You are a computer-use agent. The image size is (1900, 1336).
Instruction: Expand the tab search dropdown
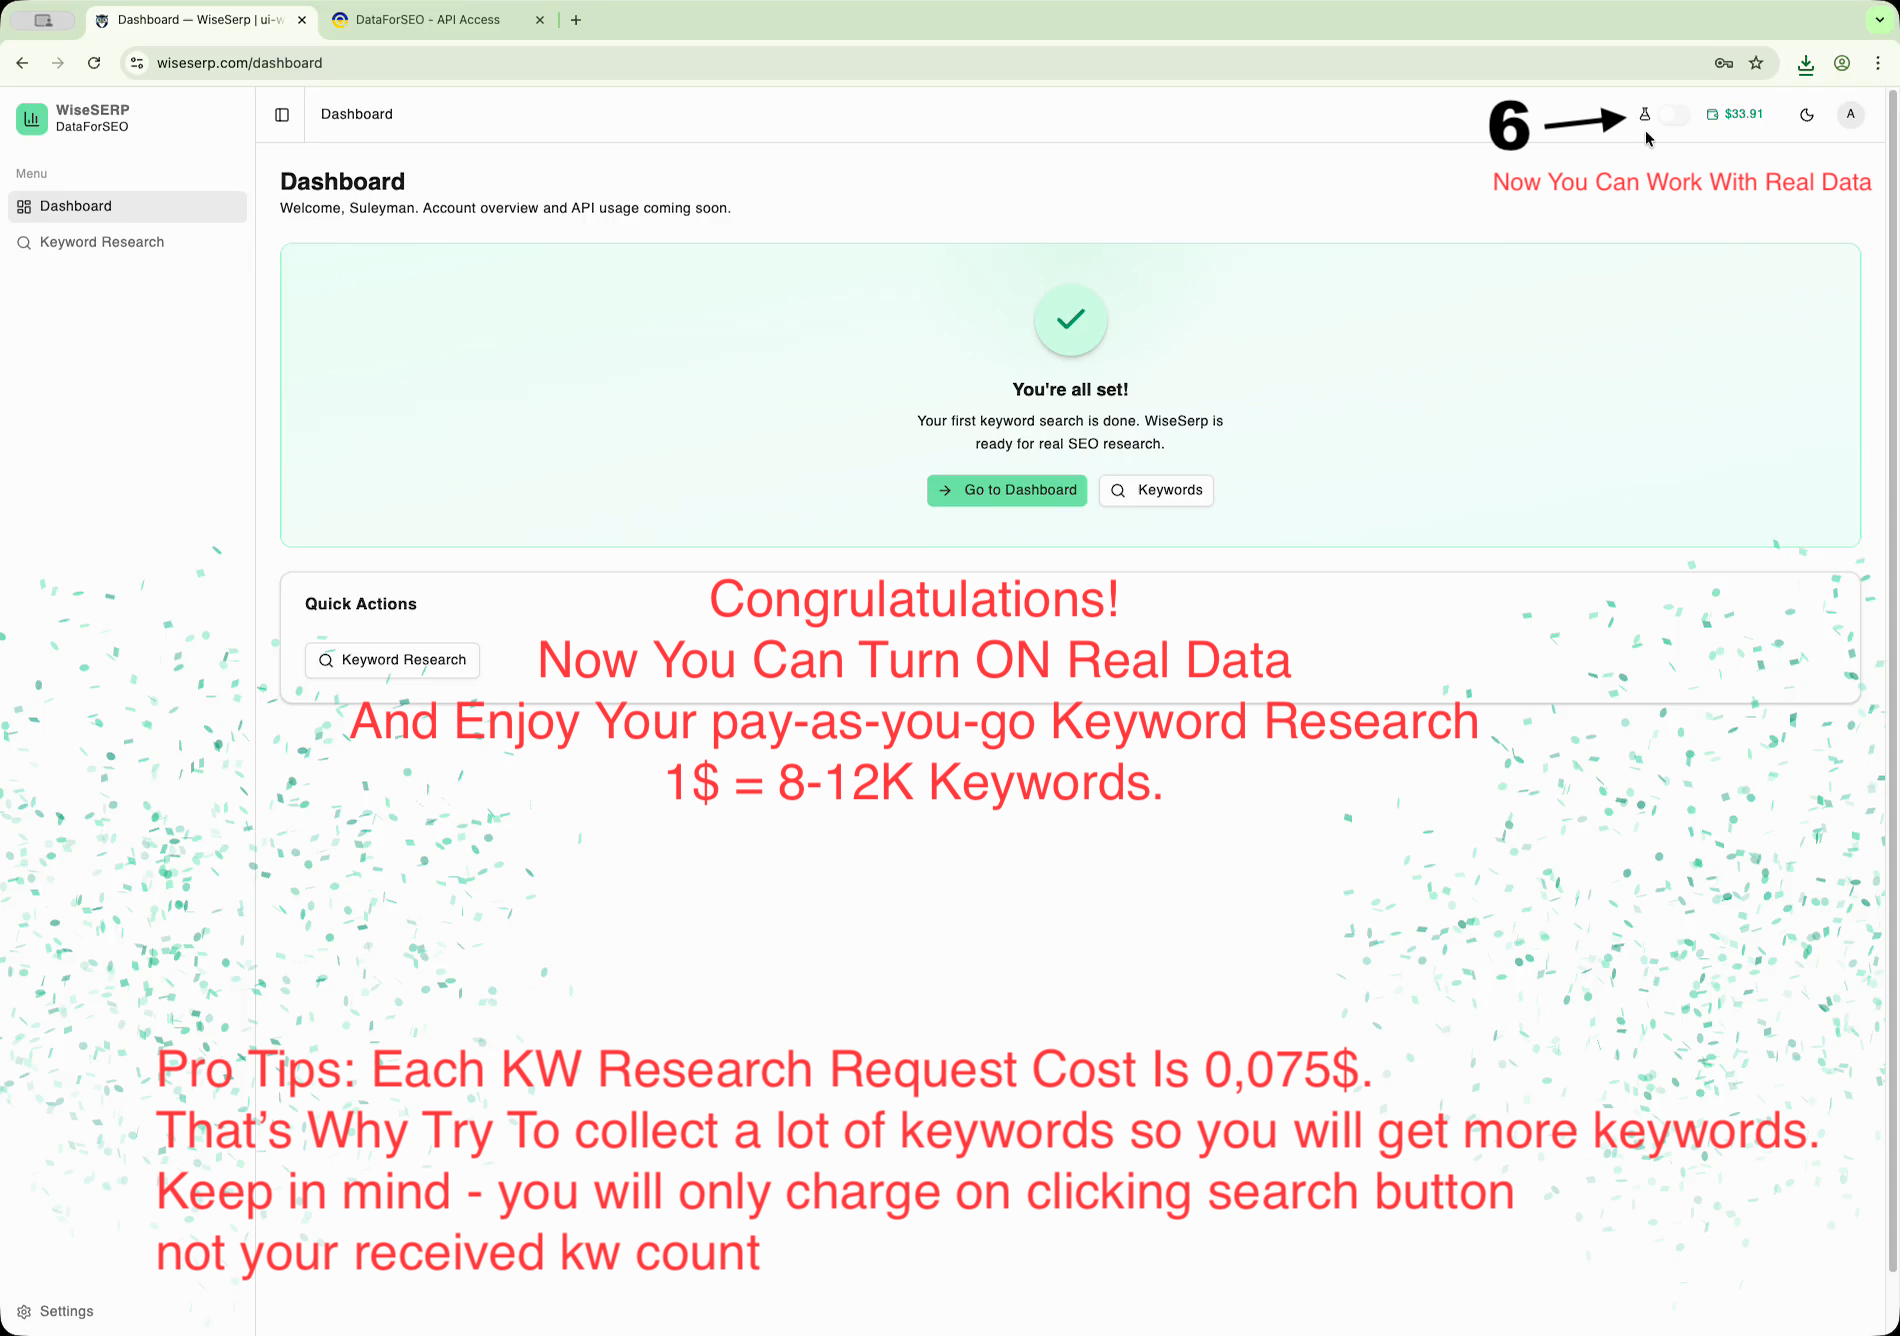(x=1880, y=20)
